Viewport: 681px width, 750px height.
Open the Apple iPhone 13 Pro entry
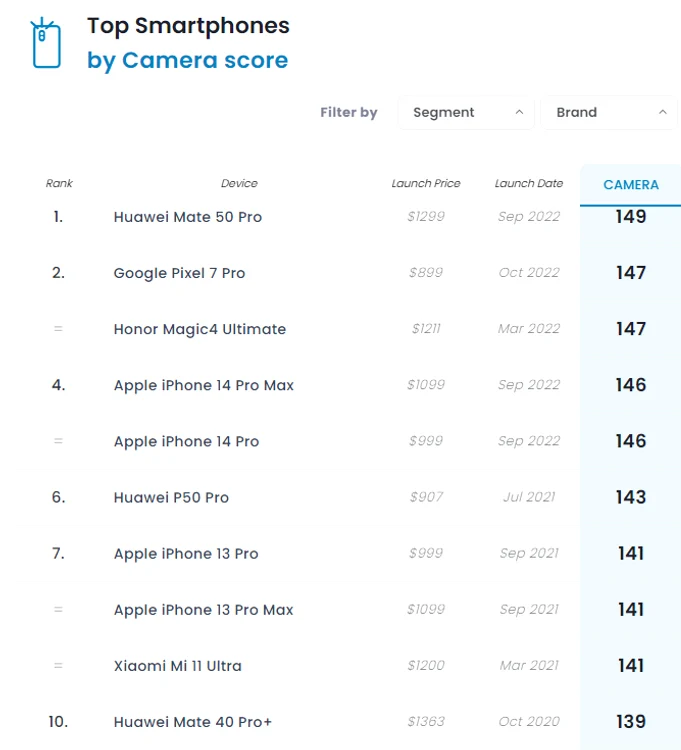click(186, 554)
